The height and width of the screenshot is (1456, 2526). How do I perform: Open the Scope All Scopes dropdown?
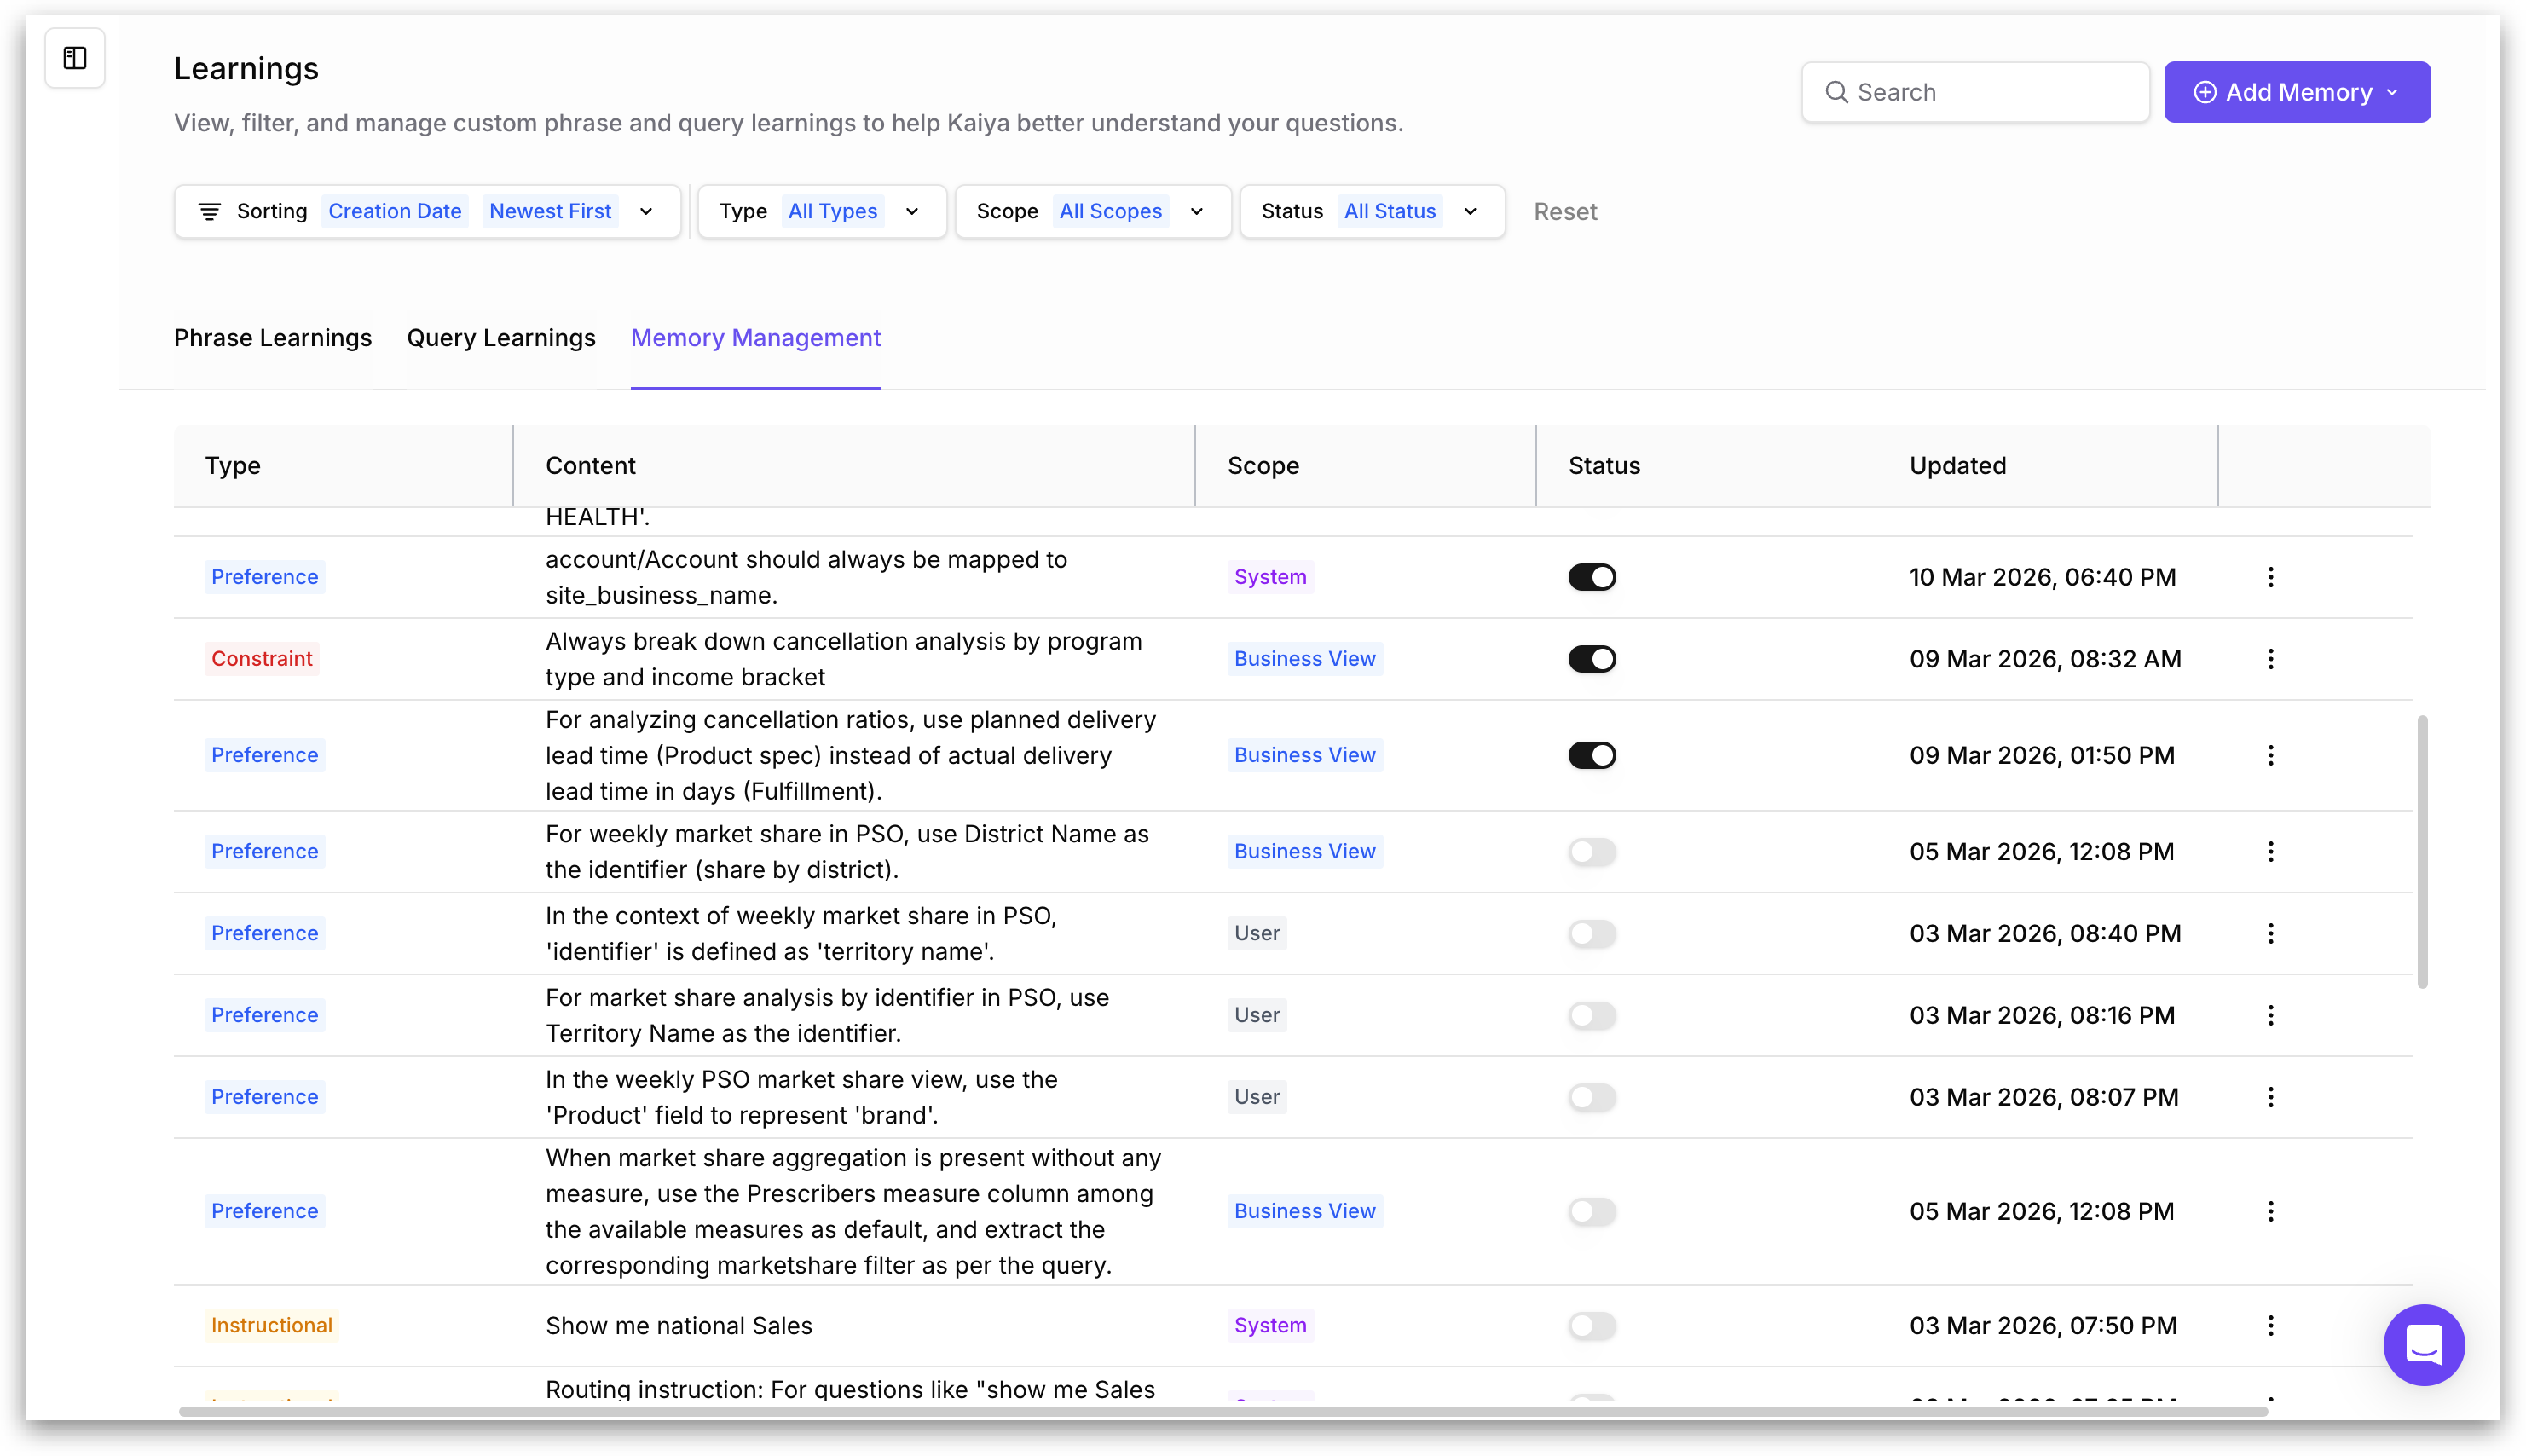1092,211
